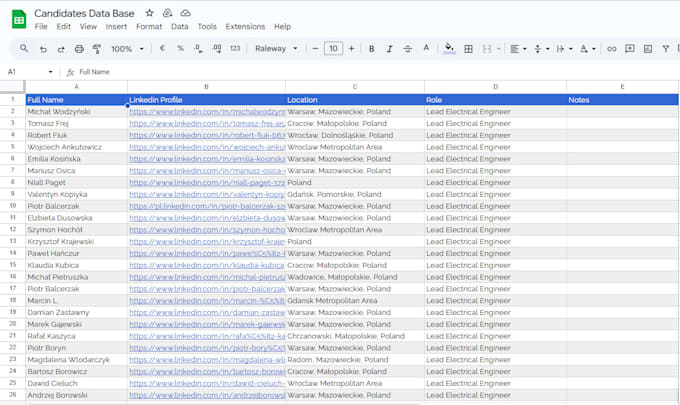
Task: Click the font size 10 field
Action: pyautogui.click(x=333, y=49)
